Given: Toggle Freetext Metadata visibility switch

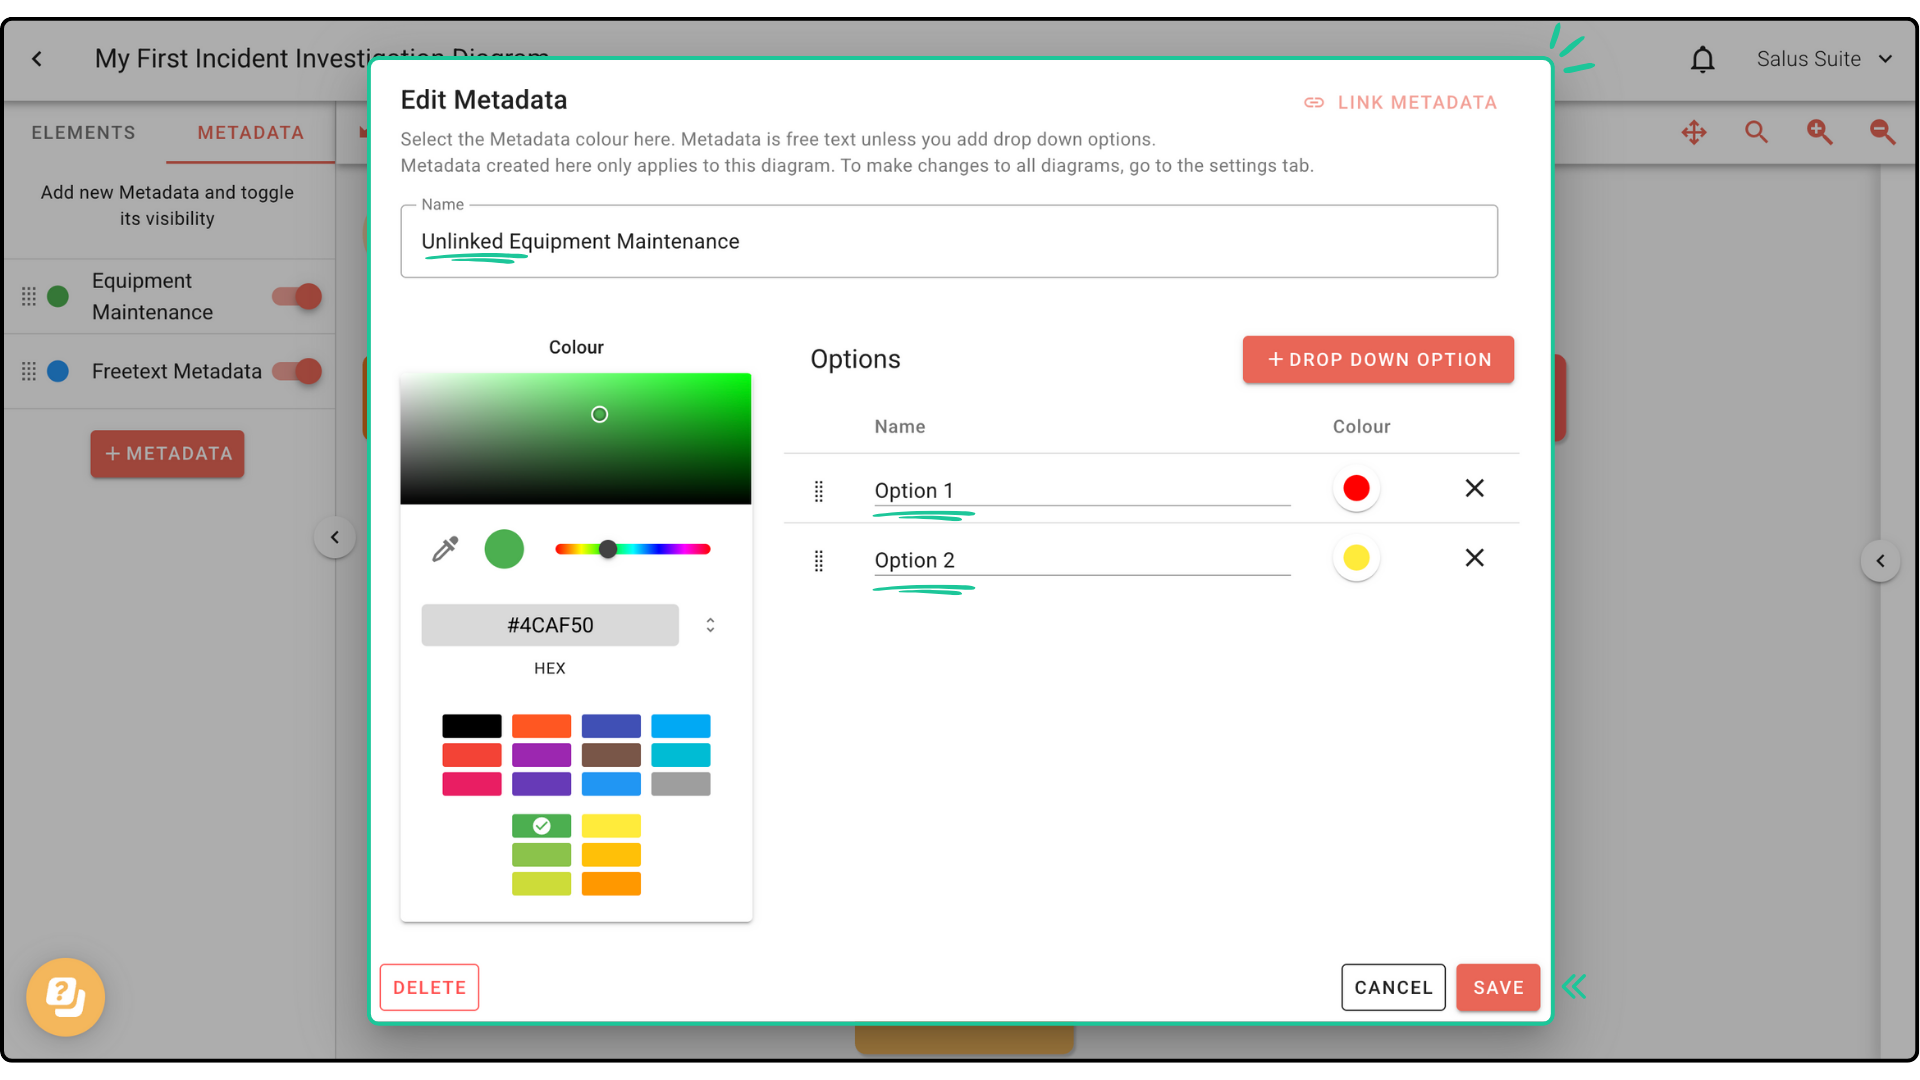Looking at the screenshot, I should point(298,371).
